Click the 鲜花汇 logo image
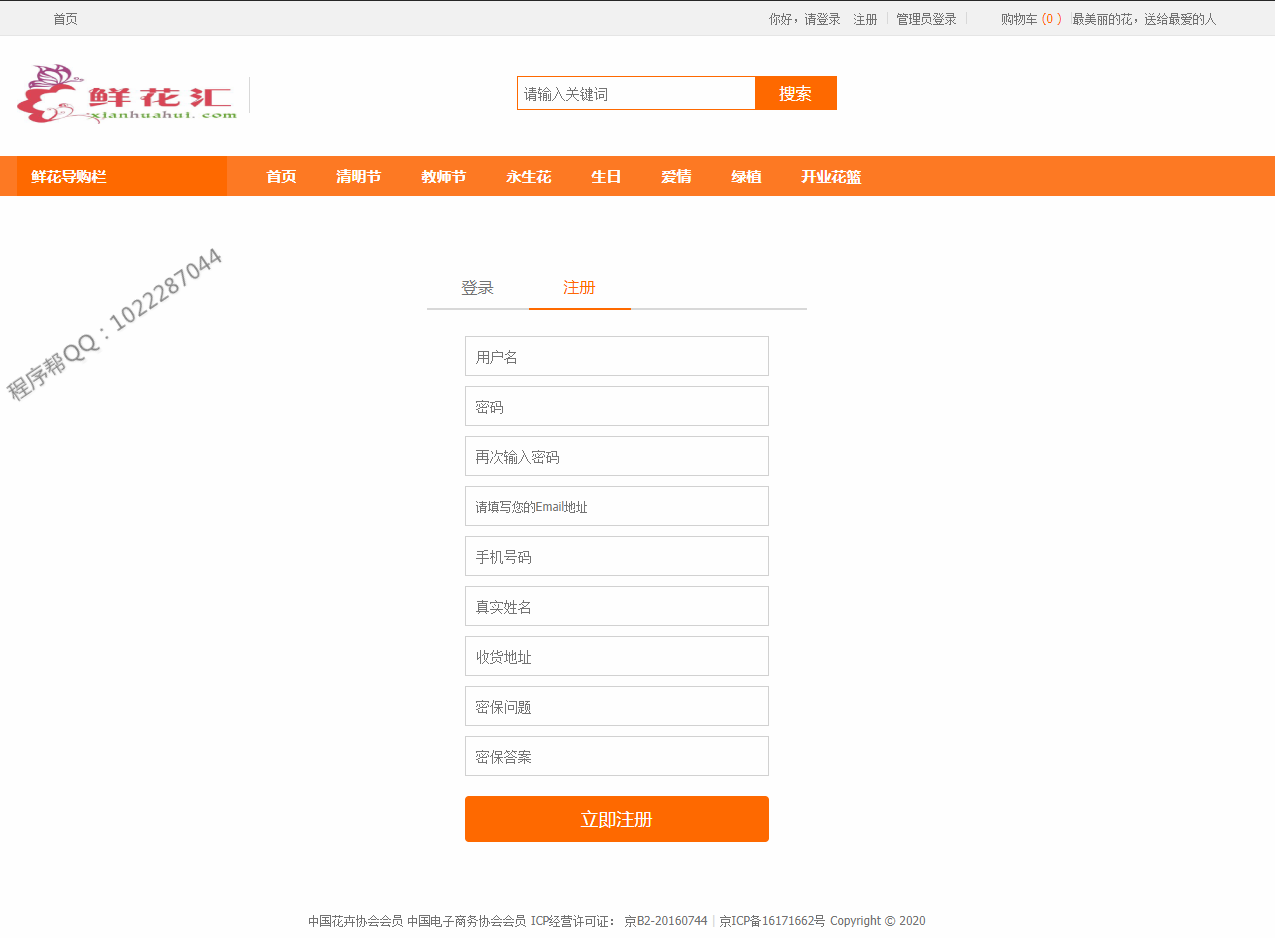The image size is (1275, 938). (128, 94)
